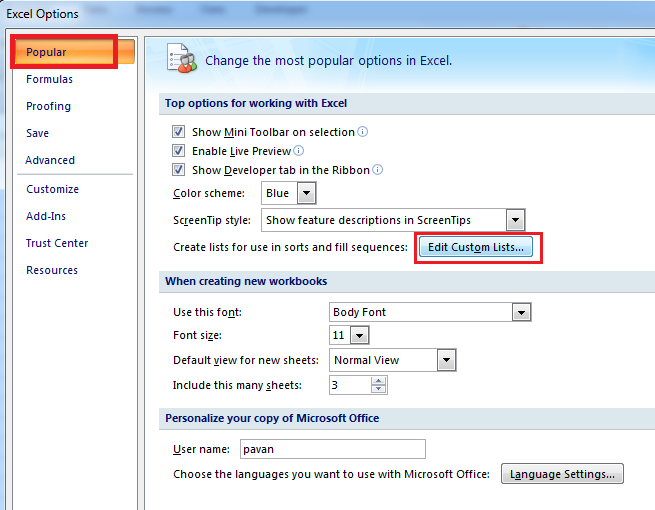655x510 pixels.
Task: Uncheck Enable Live Preview checkbox
Action: point(178,151)
